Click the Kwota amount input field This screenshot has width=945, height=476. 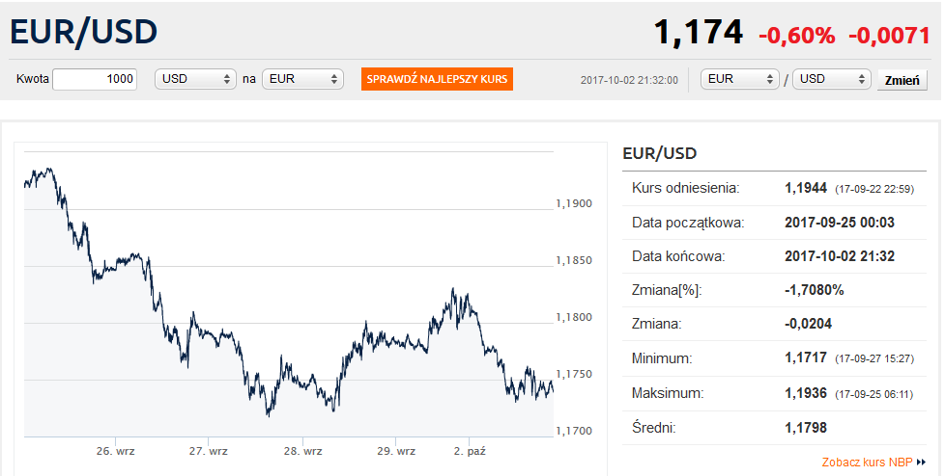tap(94, 79)
